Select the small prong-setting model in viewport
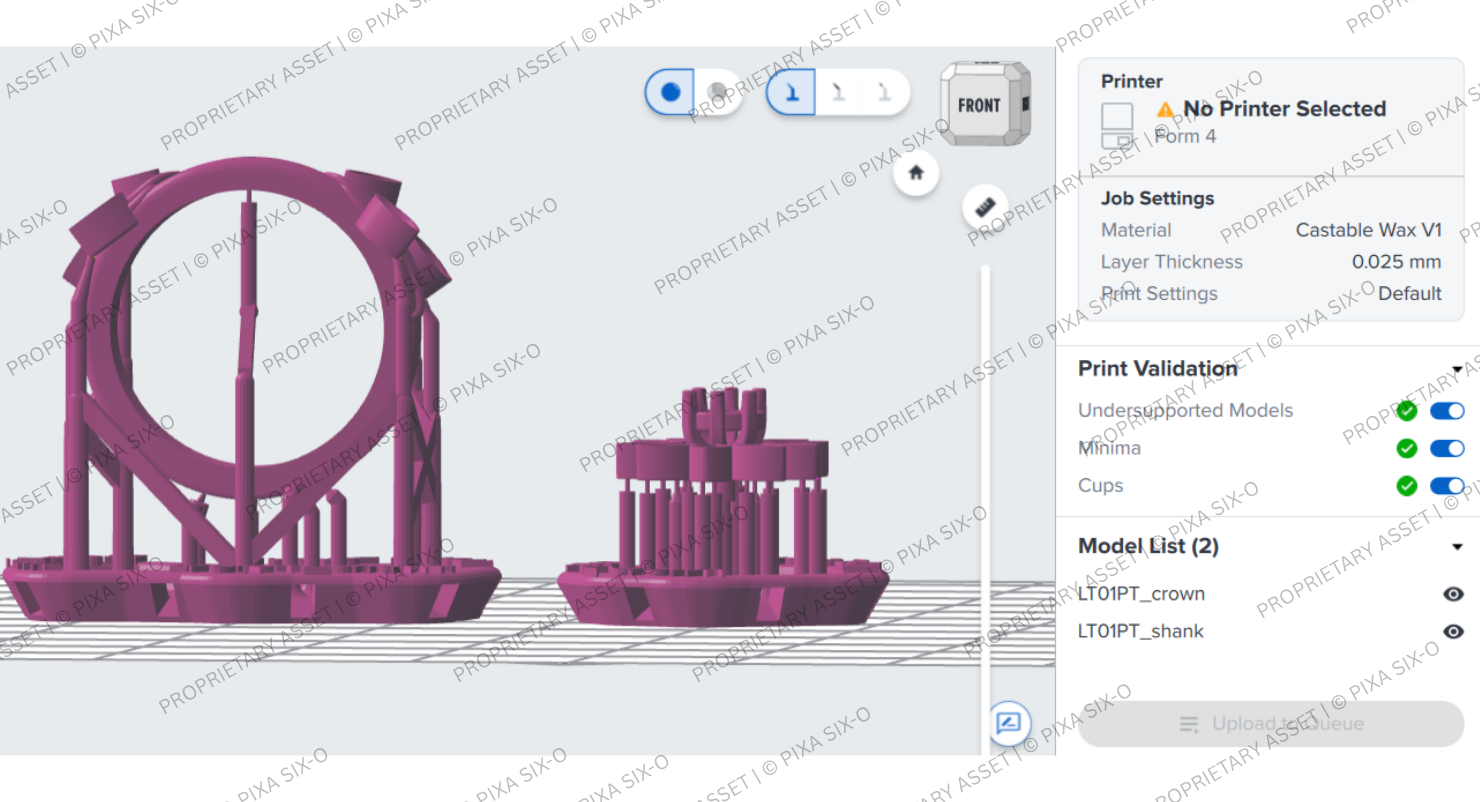This screenshot has height=802, width=1480. point(723,508)
